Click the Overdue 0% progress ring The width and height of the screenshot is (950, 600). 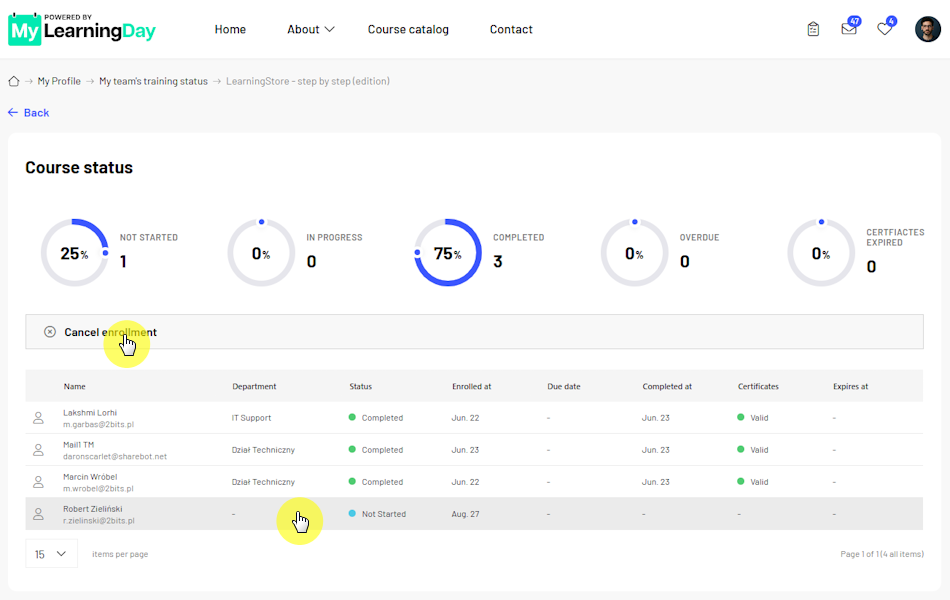coord(634,253)
